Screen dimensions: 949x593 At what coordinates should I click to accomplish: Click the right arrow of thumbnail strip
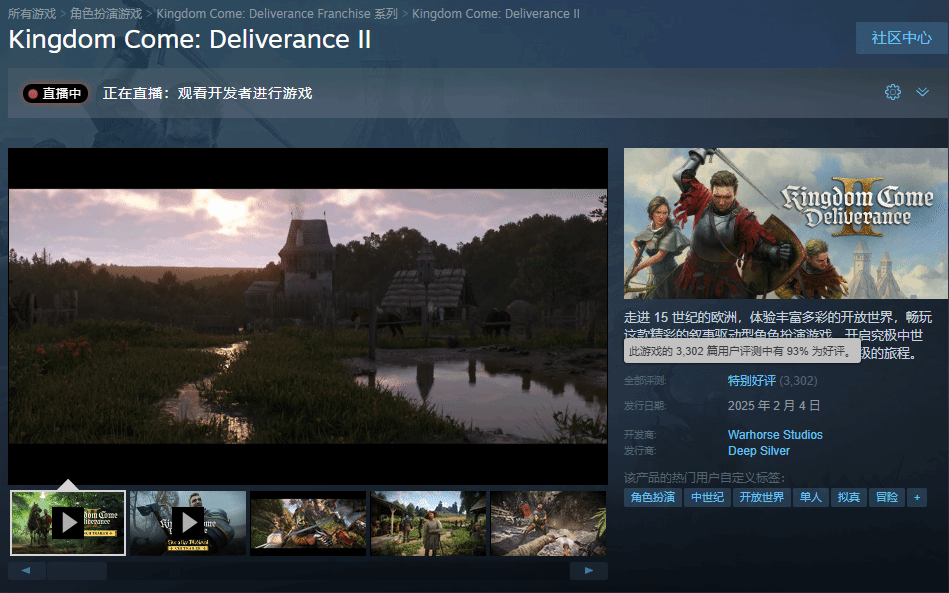tap(588, 571)
